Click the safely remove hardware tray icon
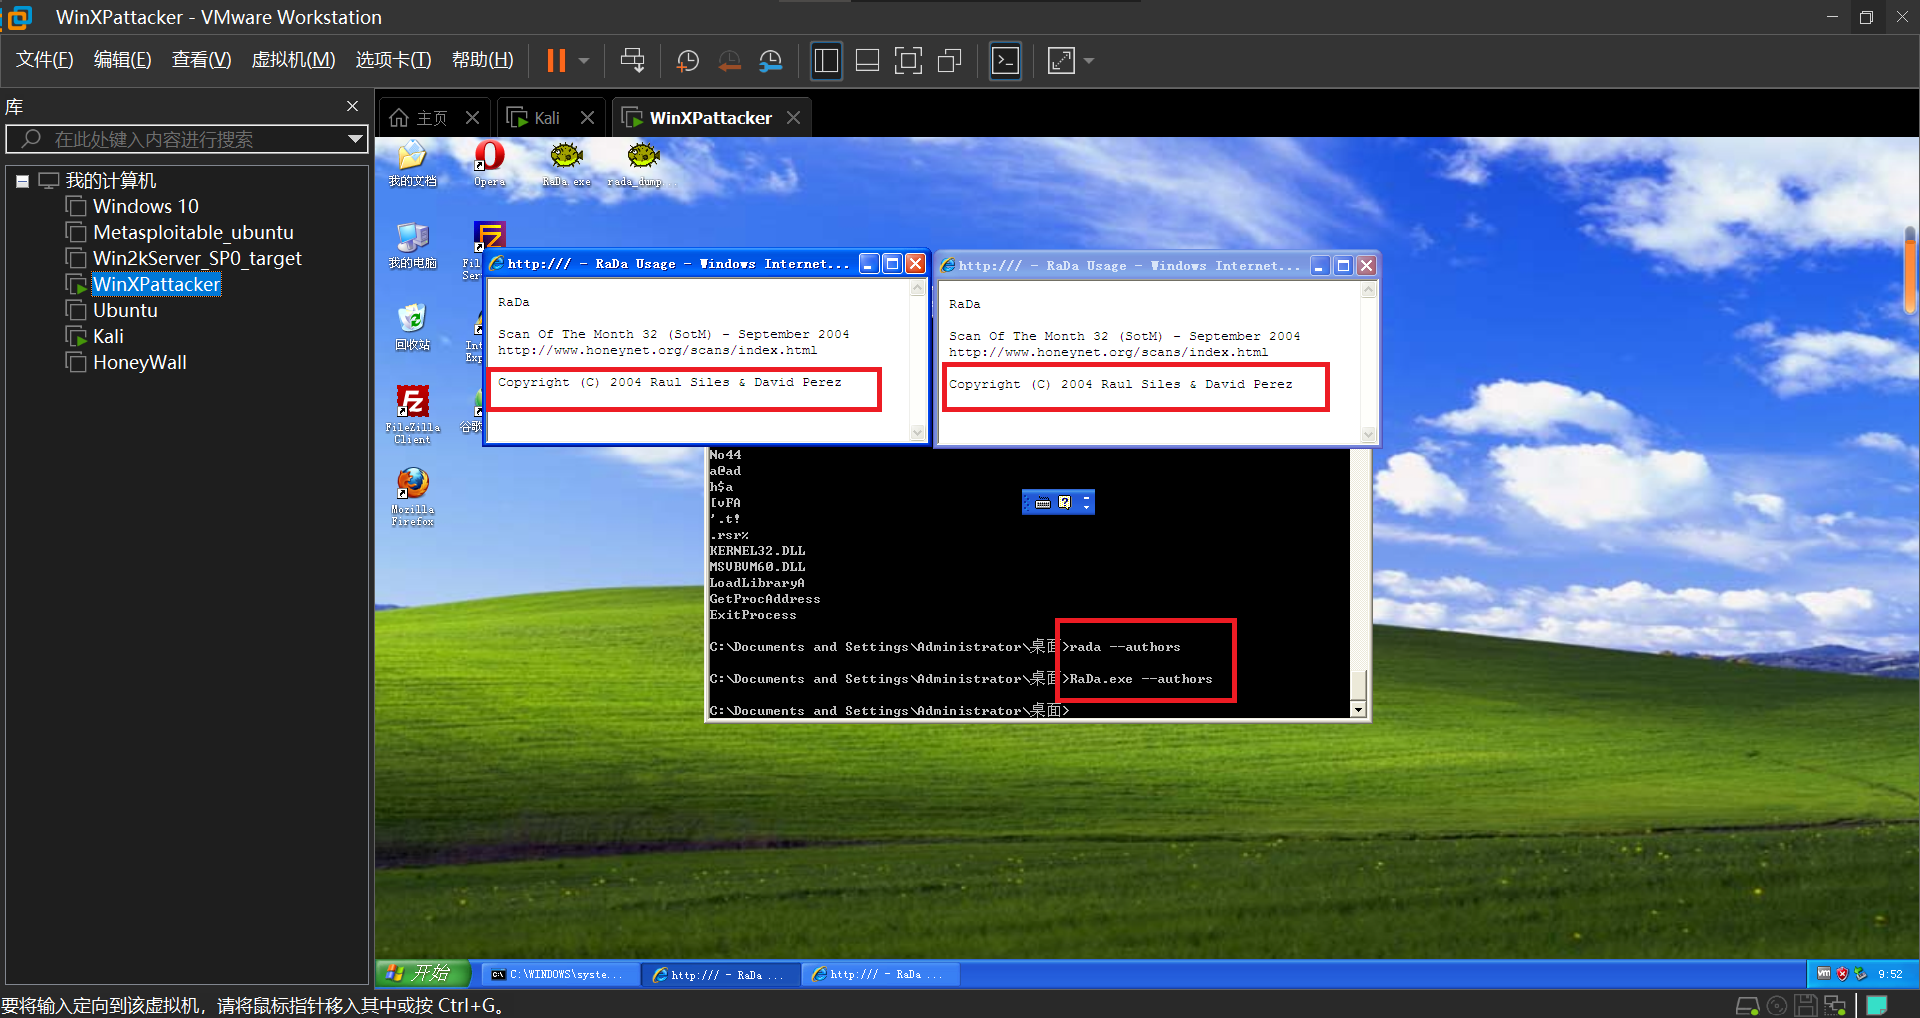The image size is (1920, 1018). pyautogui.click(x=1860, y=973)
